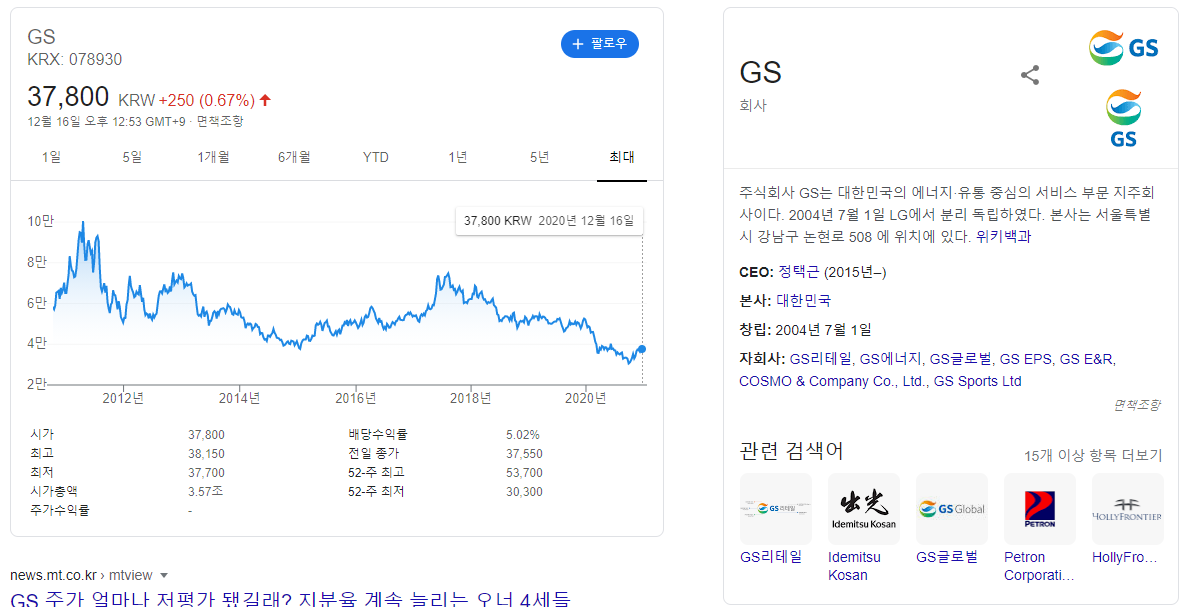Click the vertical GS logo image
Screen dimensions: 1190x607
[1123, 118]
